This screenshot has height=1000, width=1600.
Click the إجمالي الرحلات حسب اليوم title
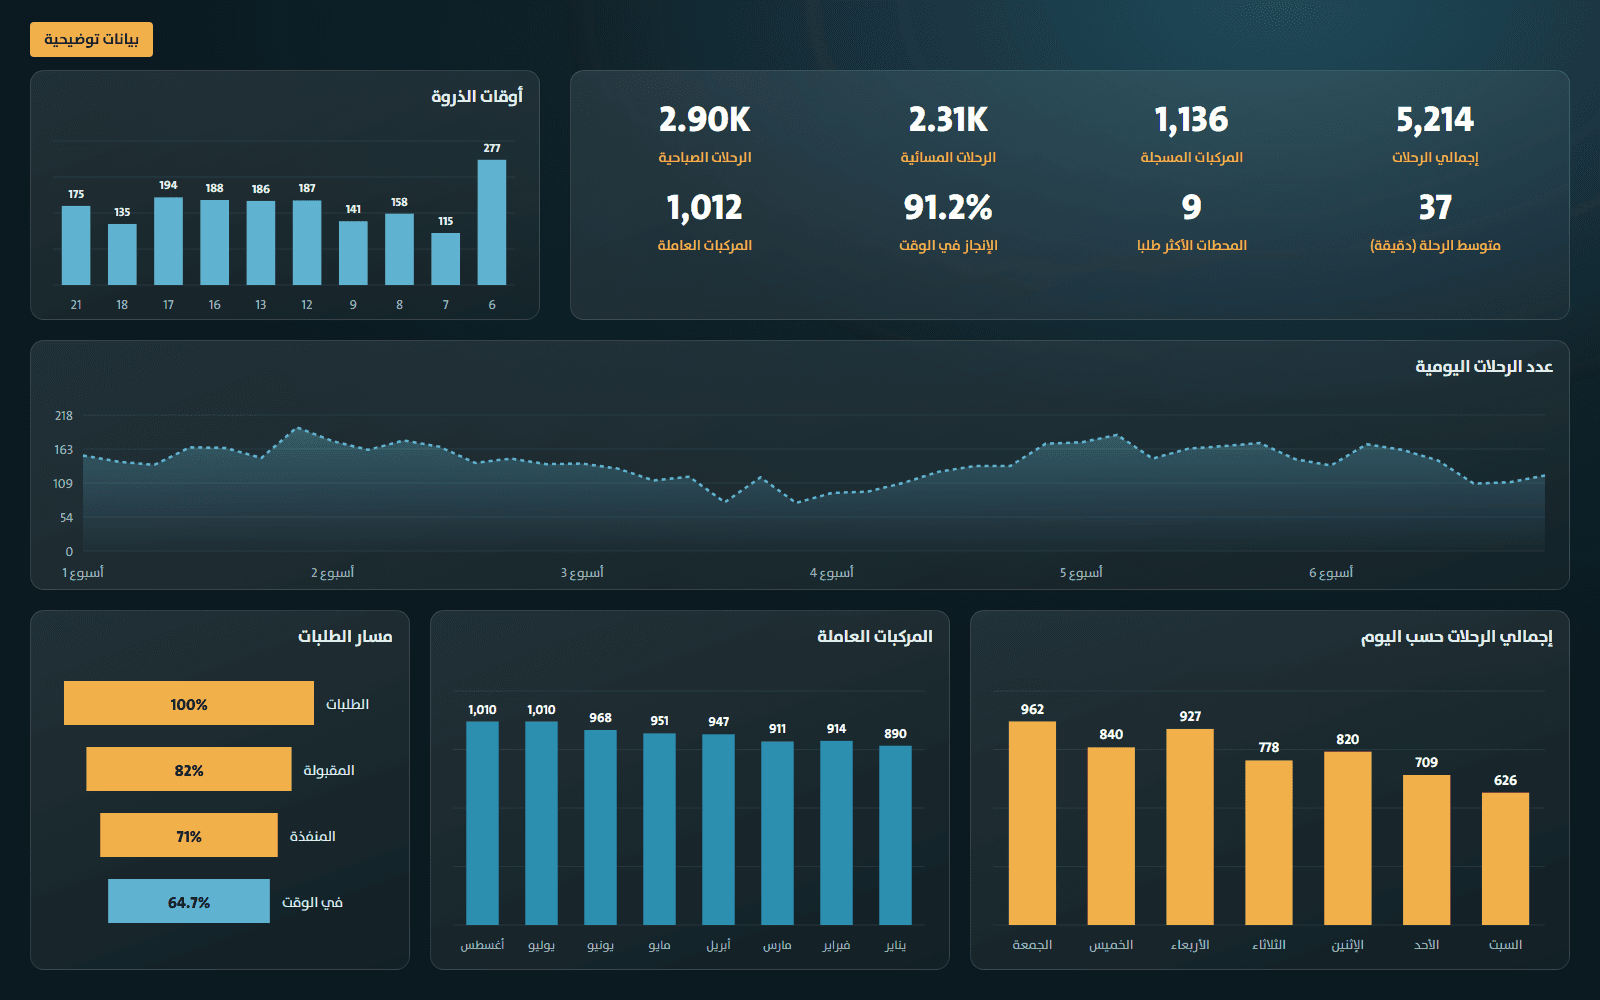coord(1457,637)
